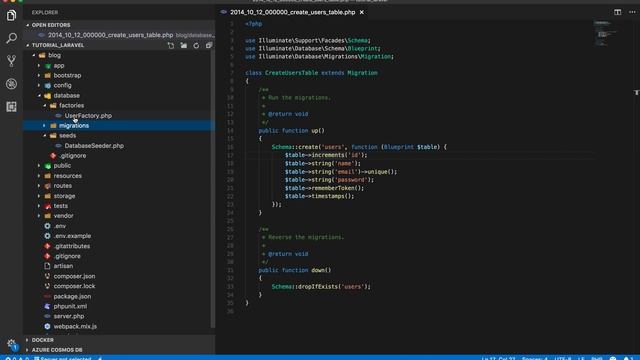This screenshot has height=360, width=640.
Task: Open the artisan file
Action: 63,266
